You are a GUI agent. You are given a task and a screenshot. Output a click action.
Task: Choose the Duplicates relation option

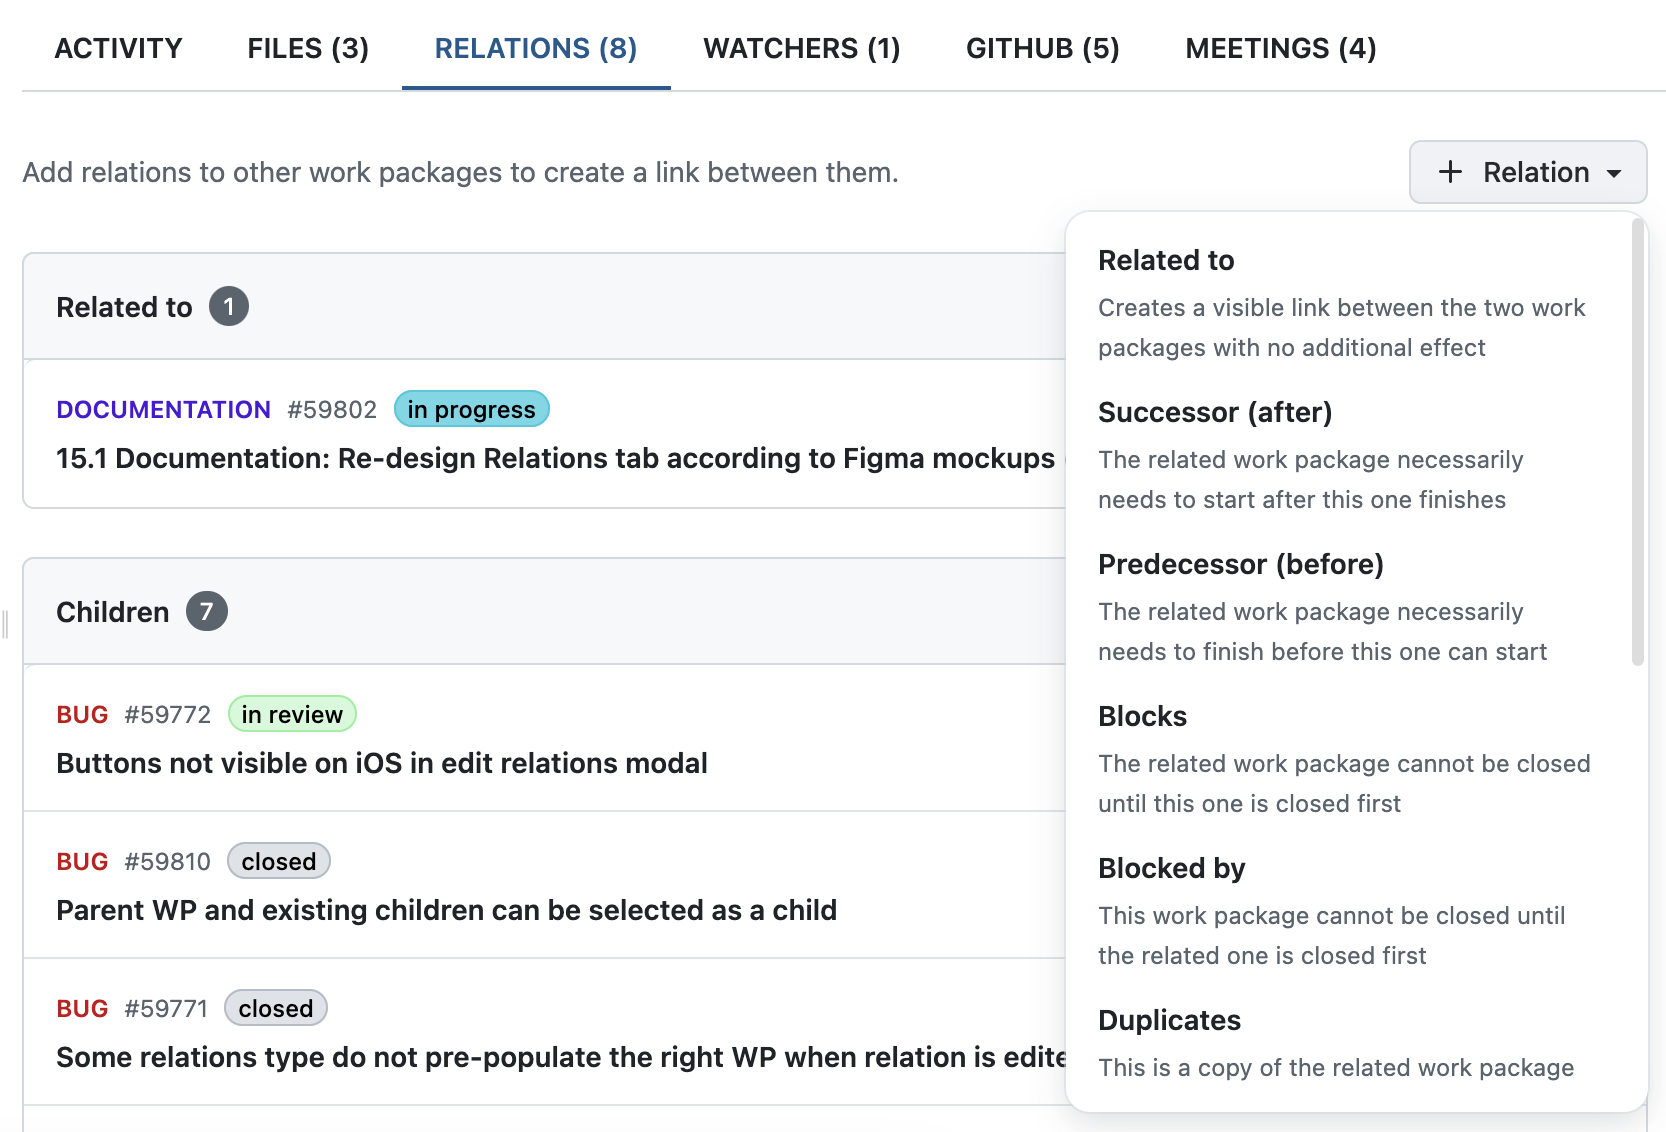1169,1020
